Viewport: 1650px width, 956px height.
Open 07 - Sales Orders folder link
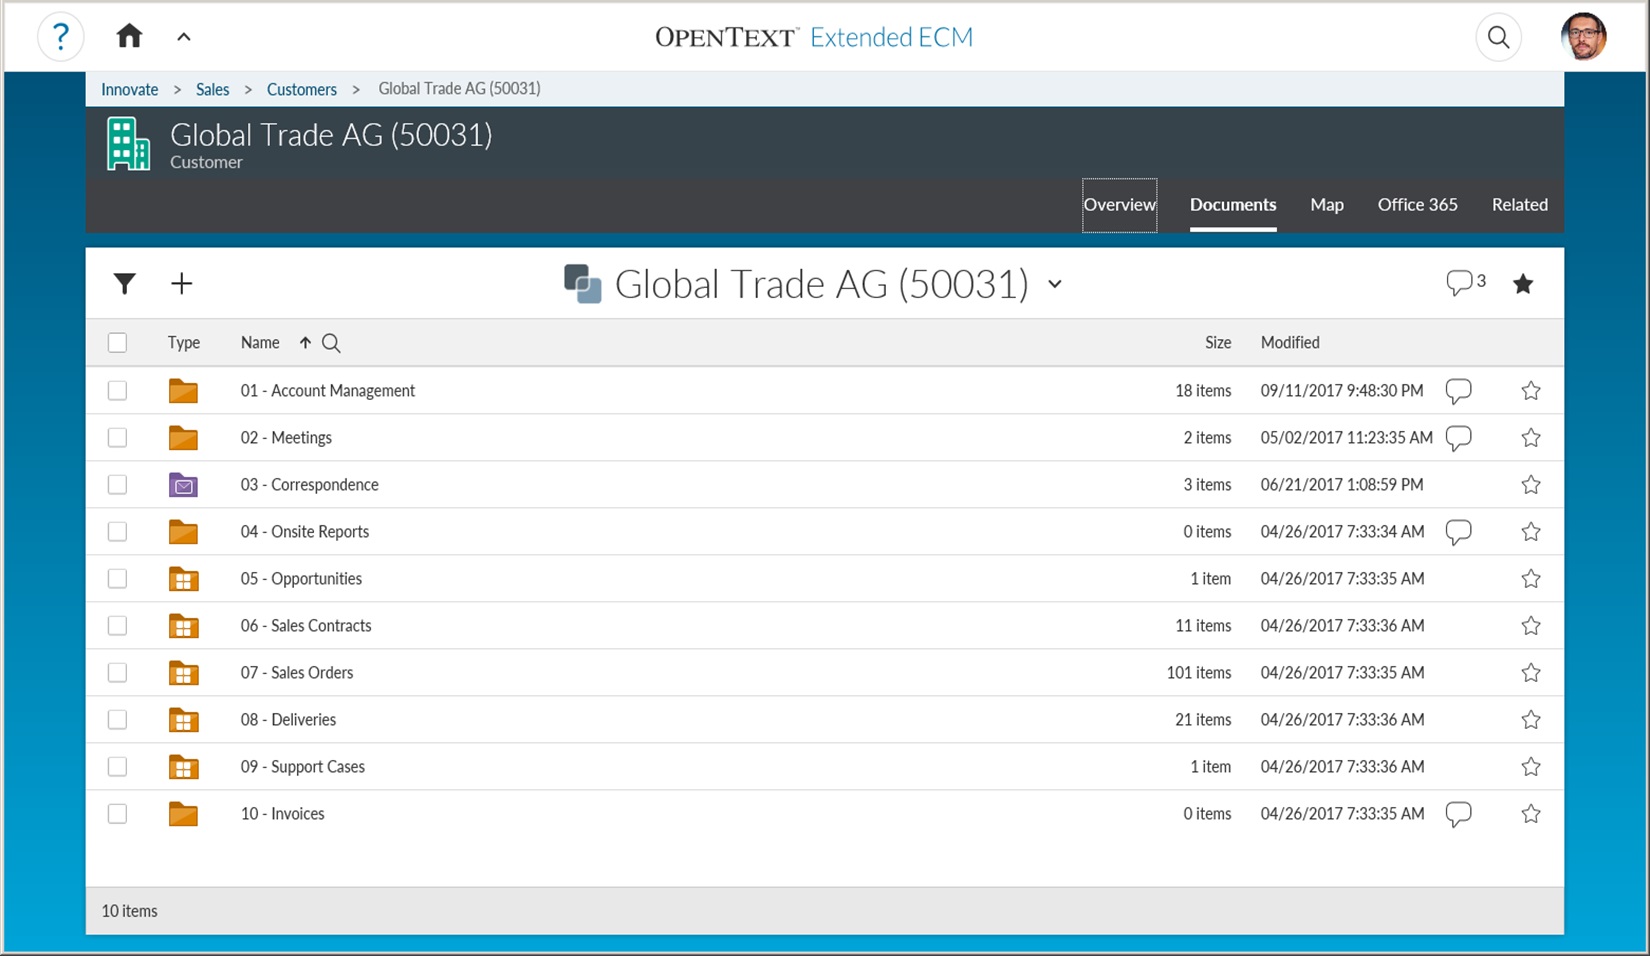click(297, 673)
